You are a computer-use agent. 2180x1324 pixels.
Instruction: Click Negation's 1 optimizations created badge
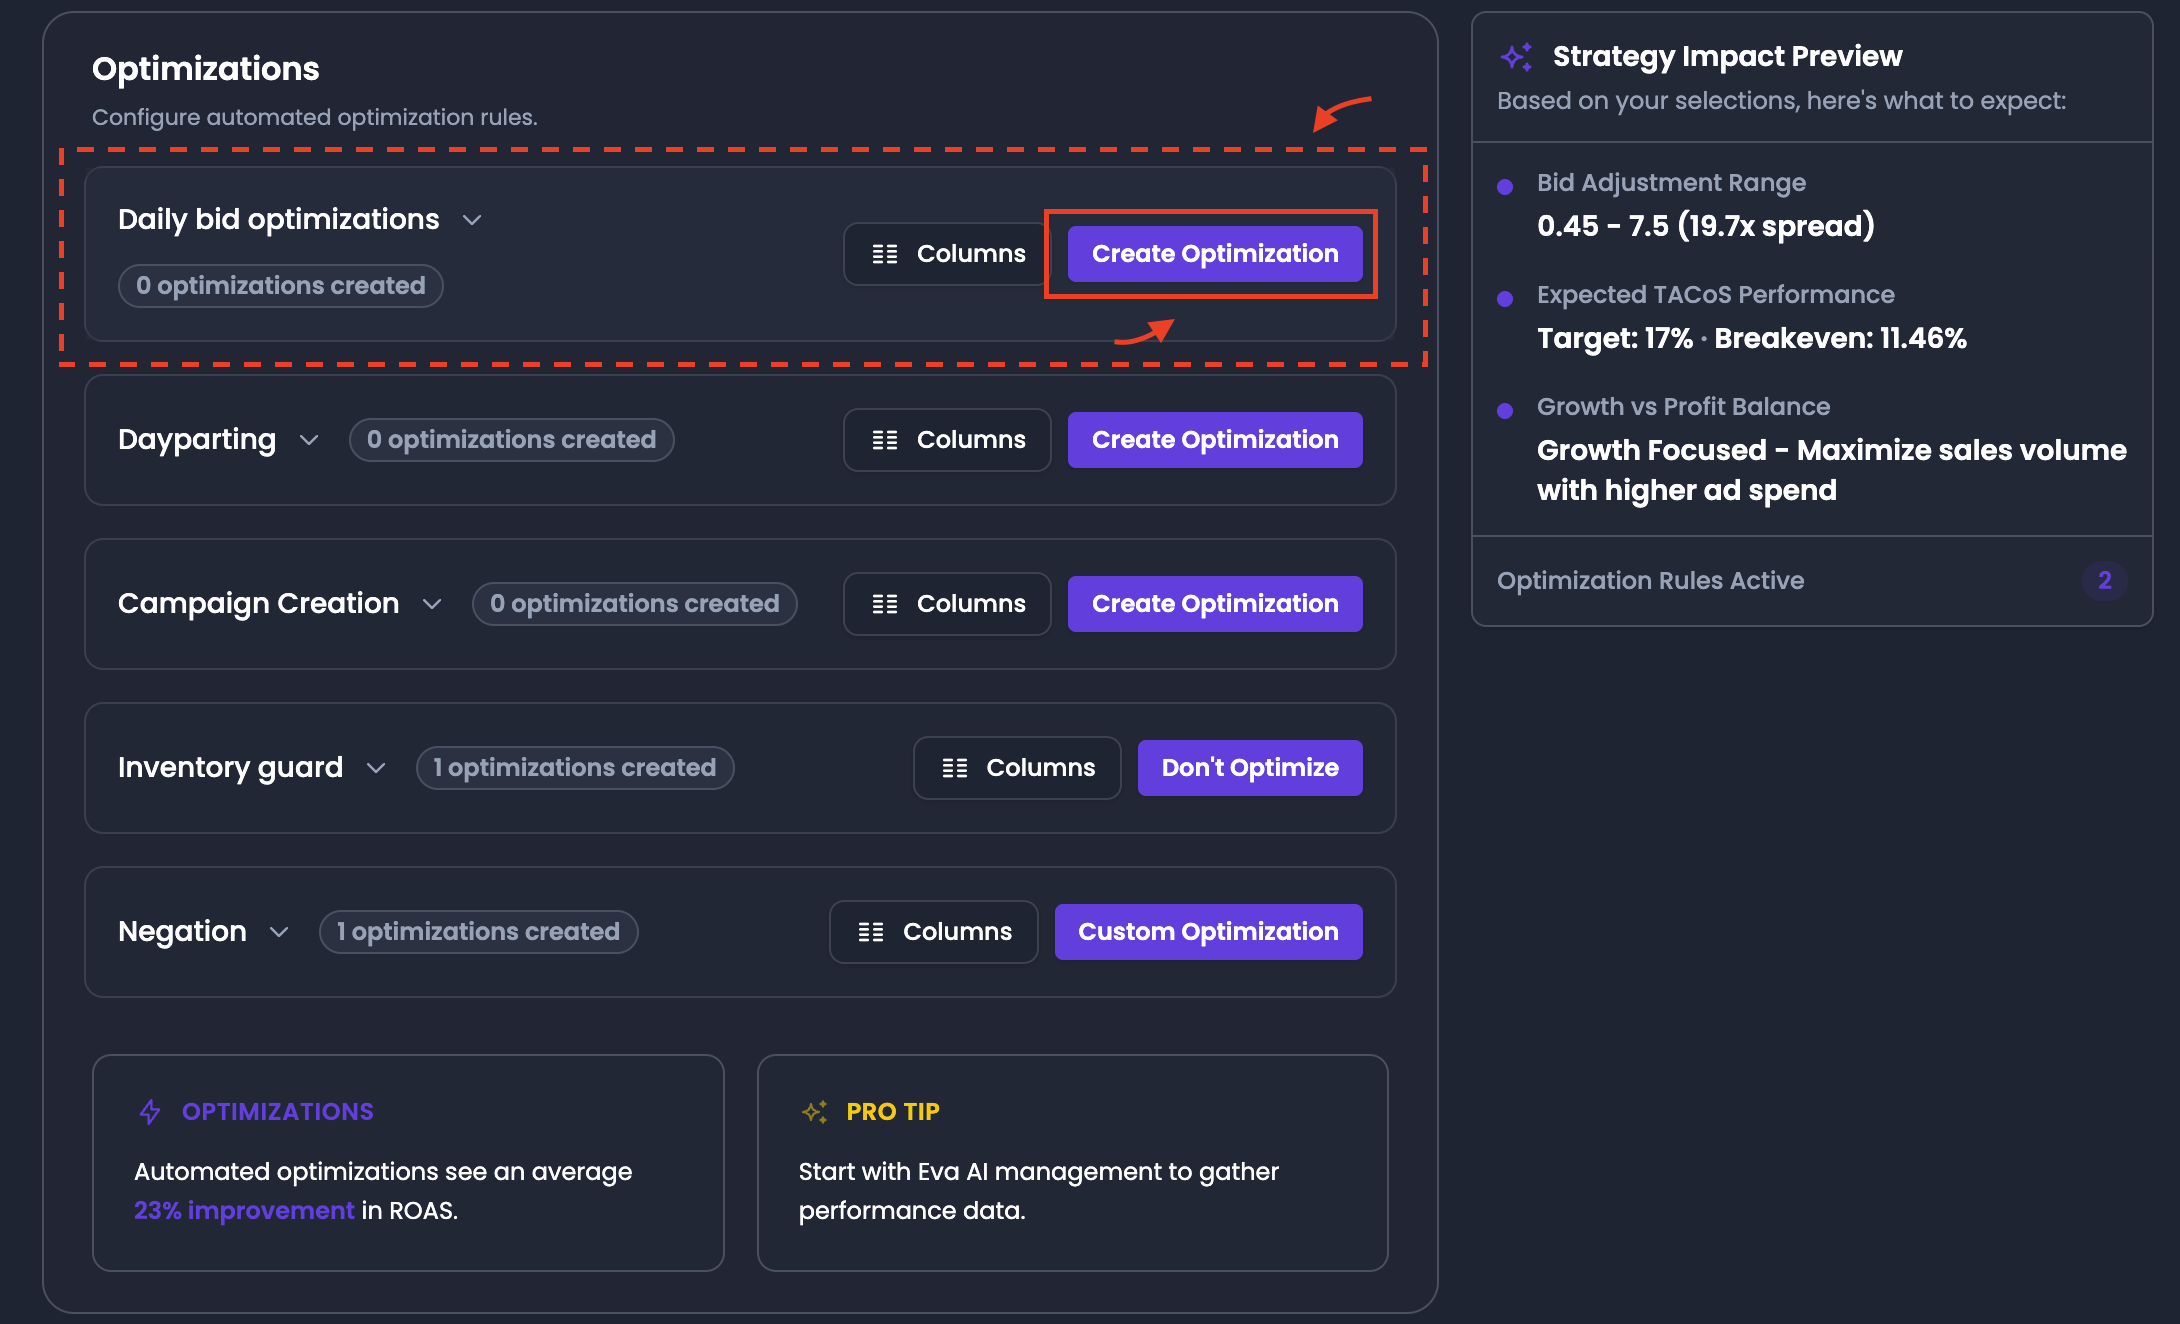pyautogui.click(x=479, y=932)
